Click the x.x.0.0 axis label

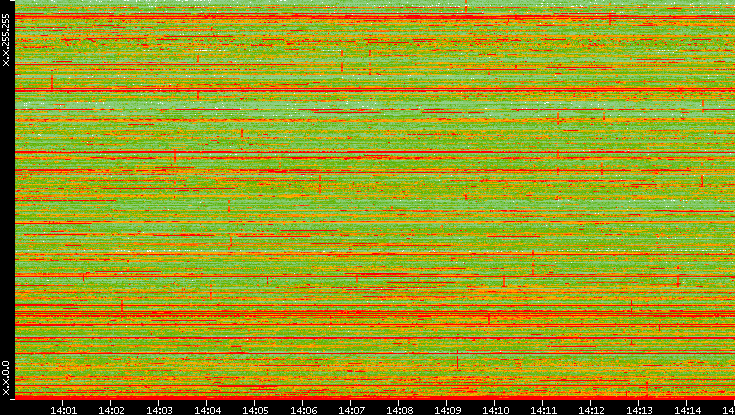point(6,378)
